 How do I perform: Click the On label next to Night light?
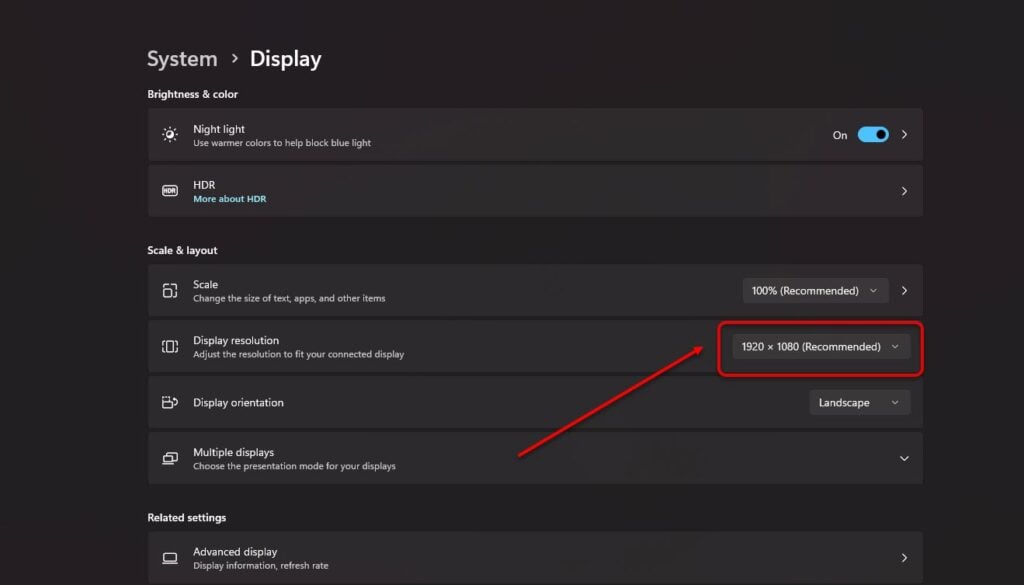[x=839, y=134]
